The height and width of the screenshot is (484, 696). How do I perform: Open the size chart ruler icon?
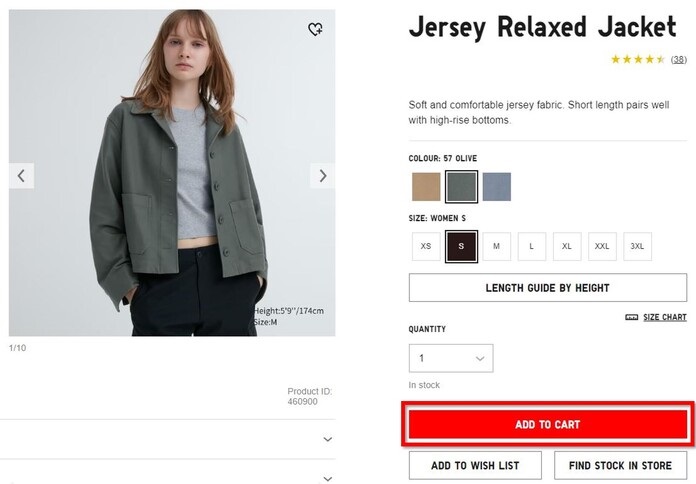[x=631, y=317]
